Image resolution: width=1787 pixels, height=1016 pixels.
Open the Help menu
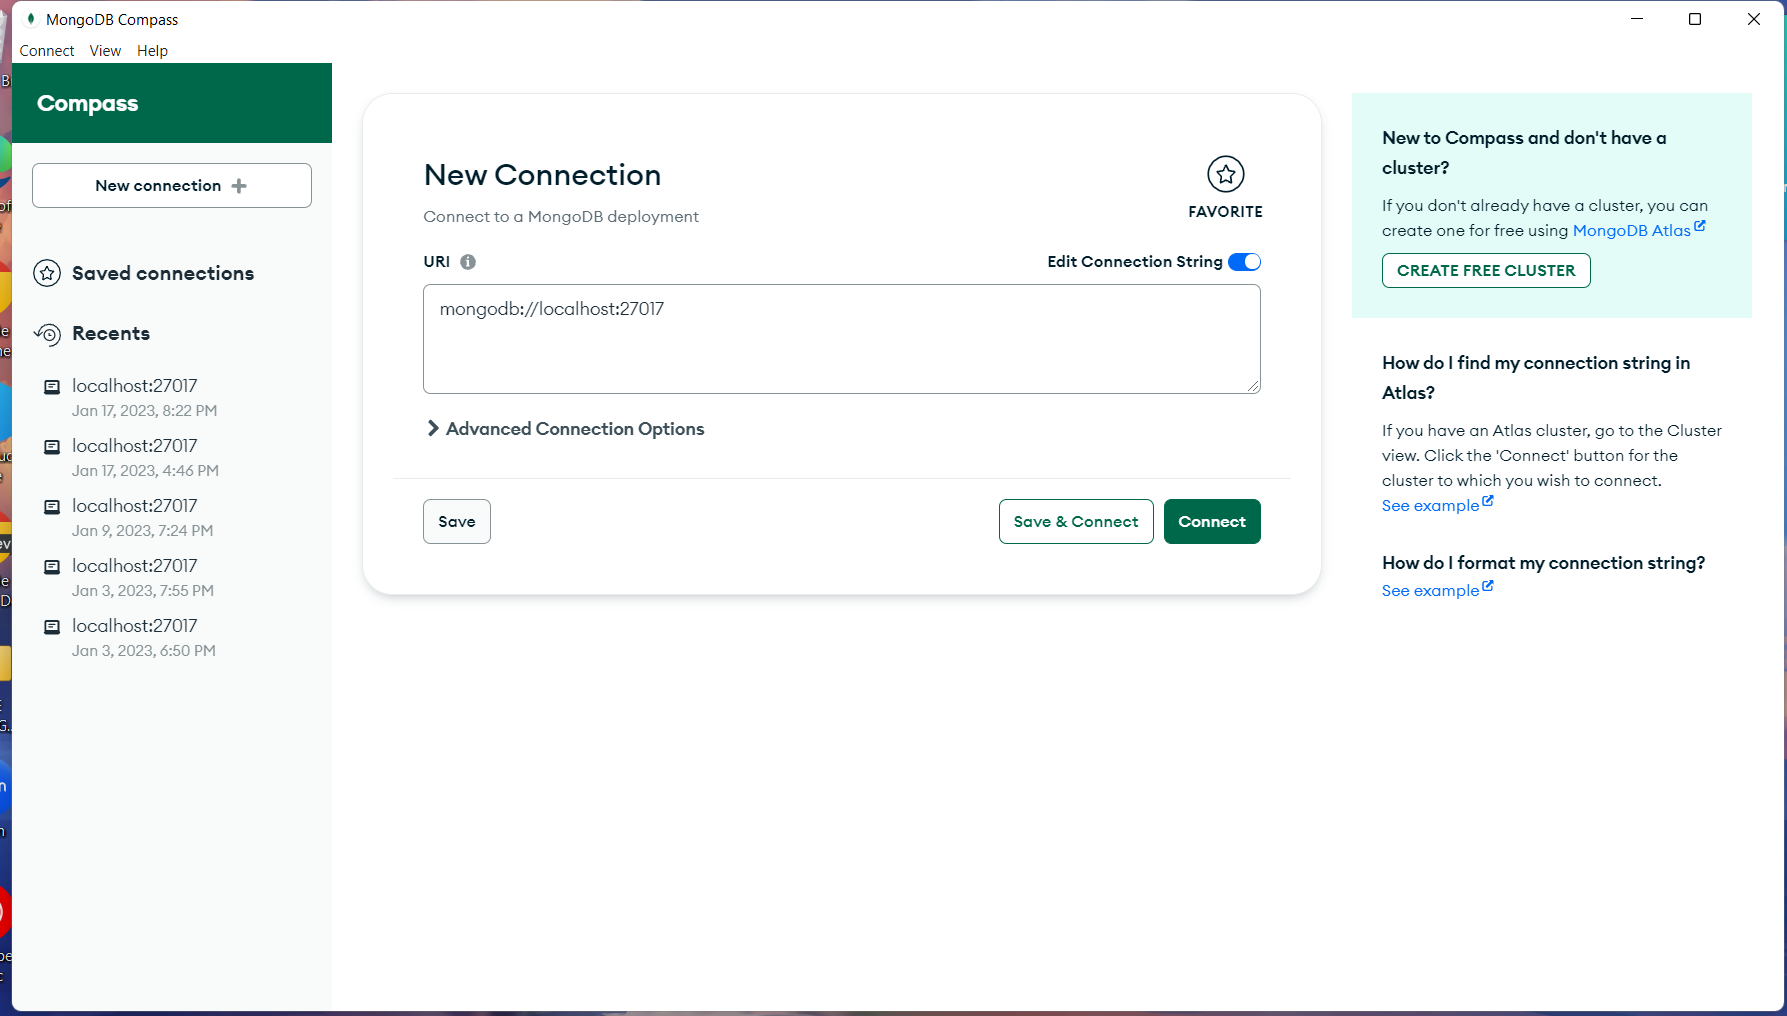click(x=152, y=50)
